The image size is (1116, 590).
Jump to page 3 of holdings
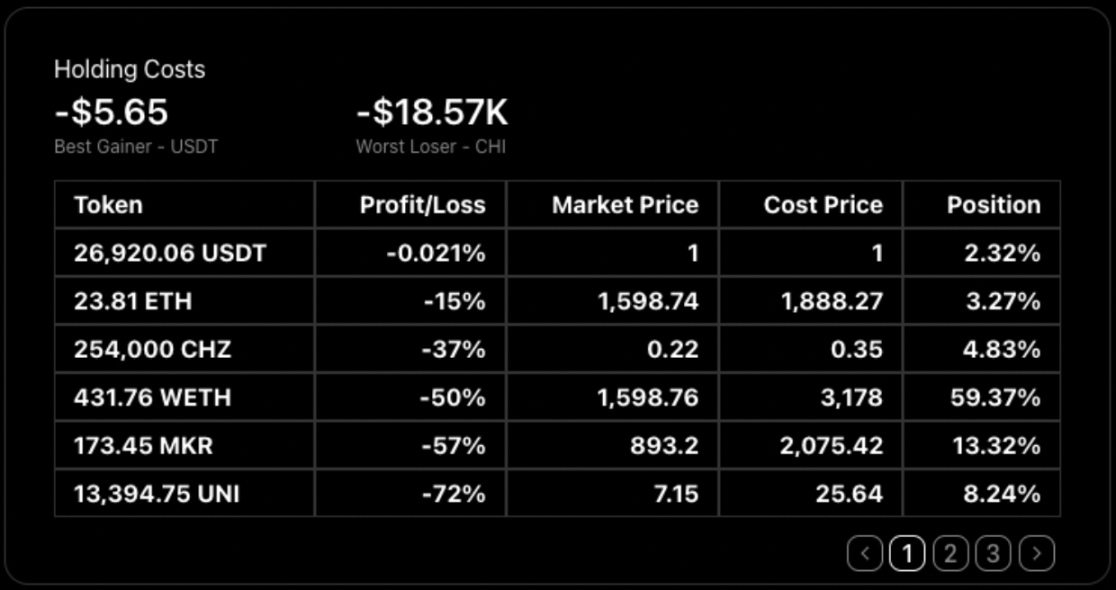pos(993,552)
